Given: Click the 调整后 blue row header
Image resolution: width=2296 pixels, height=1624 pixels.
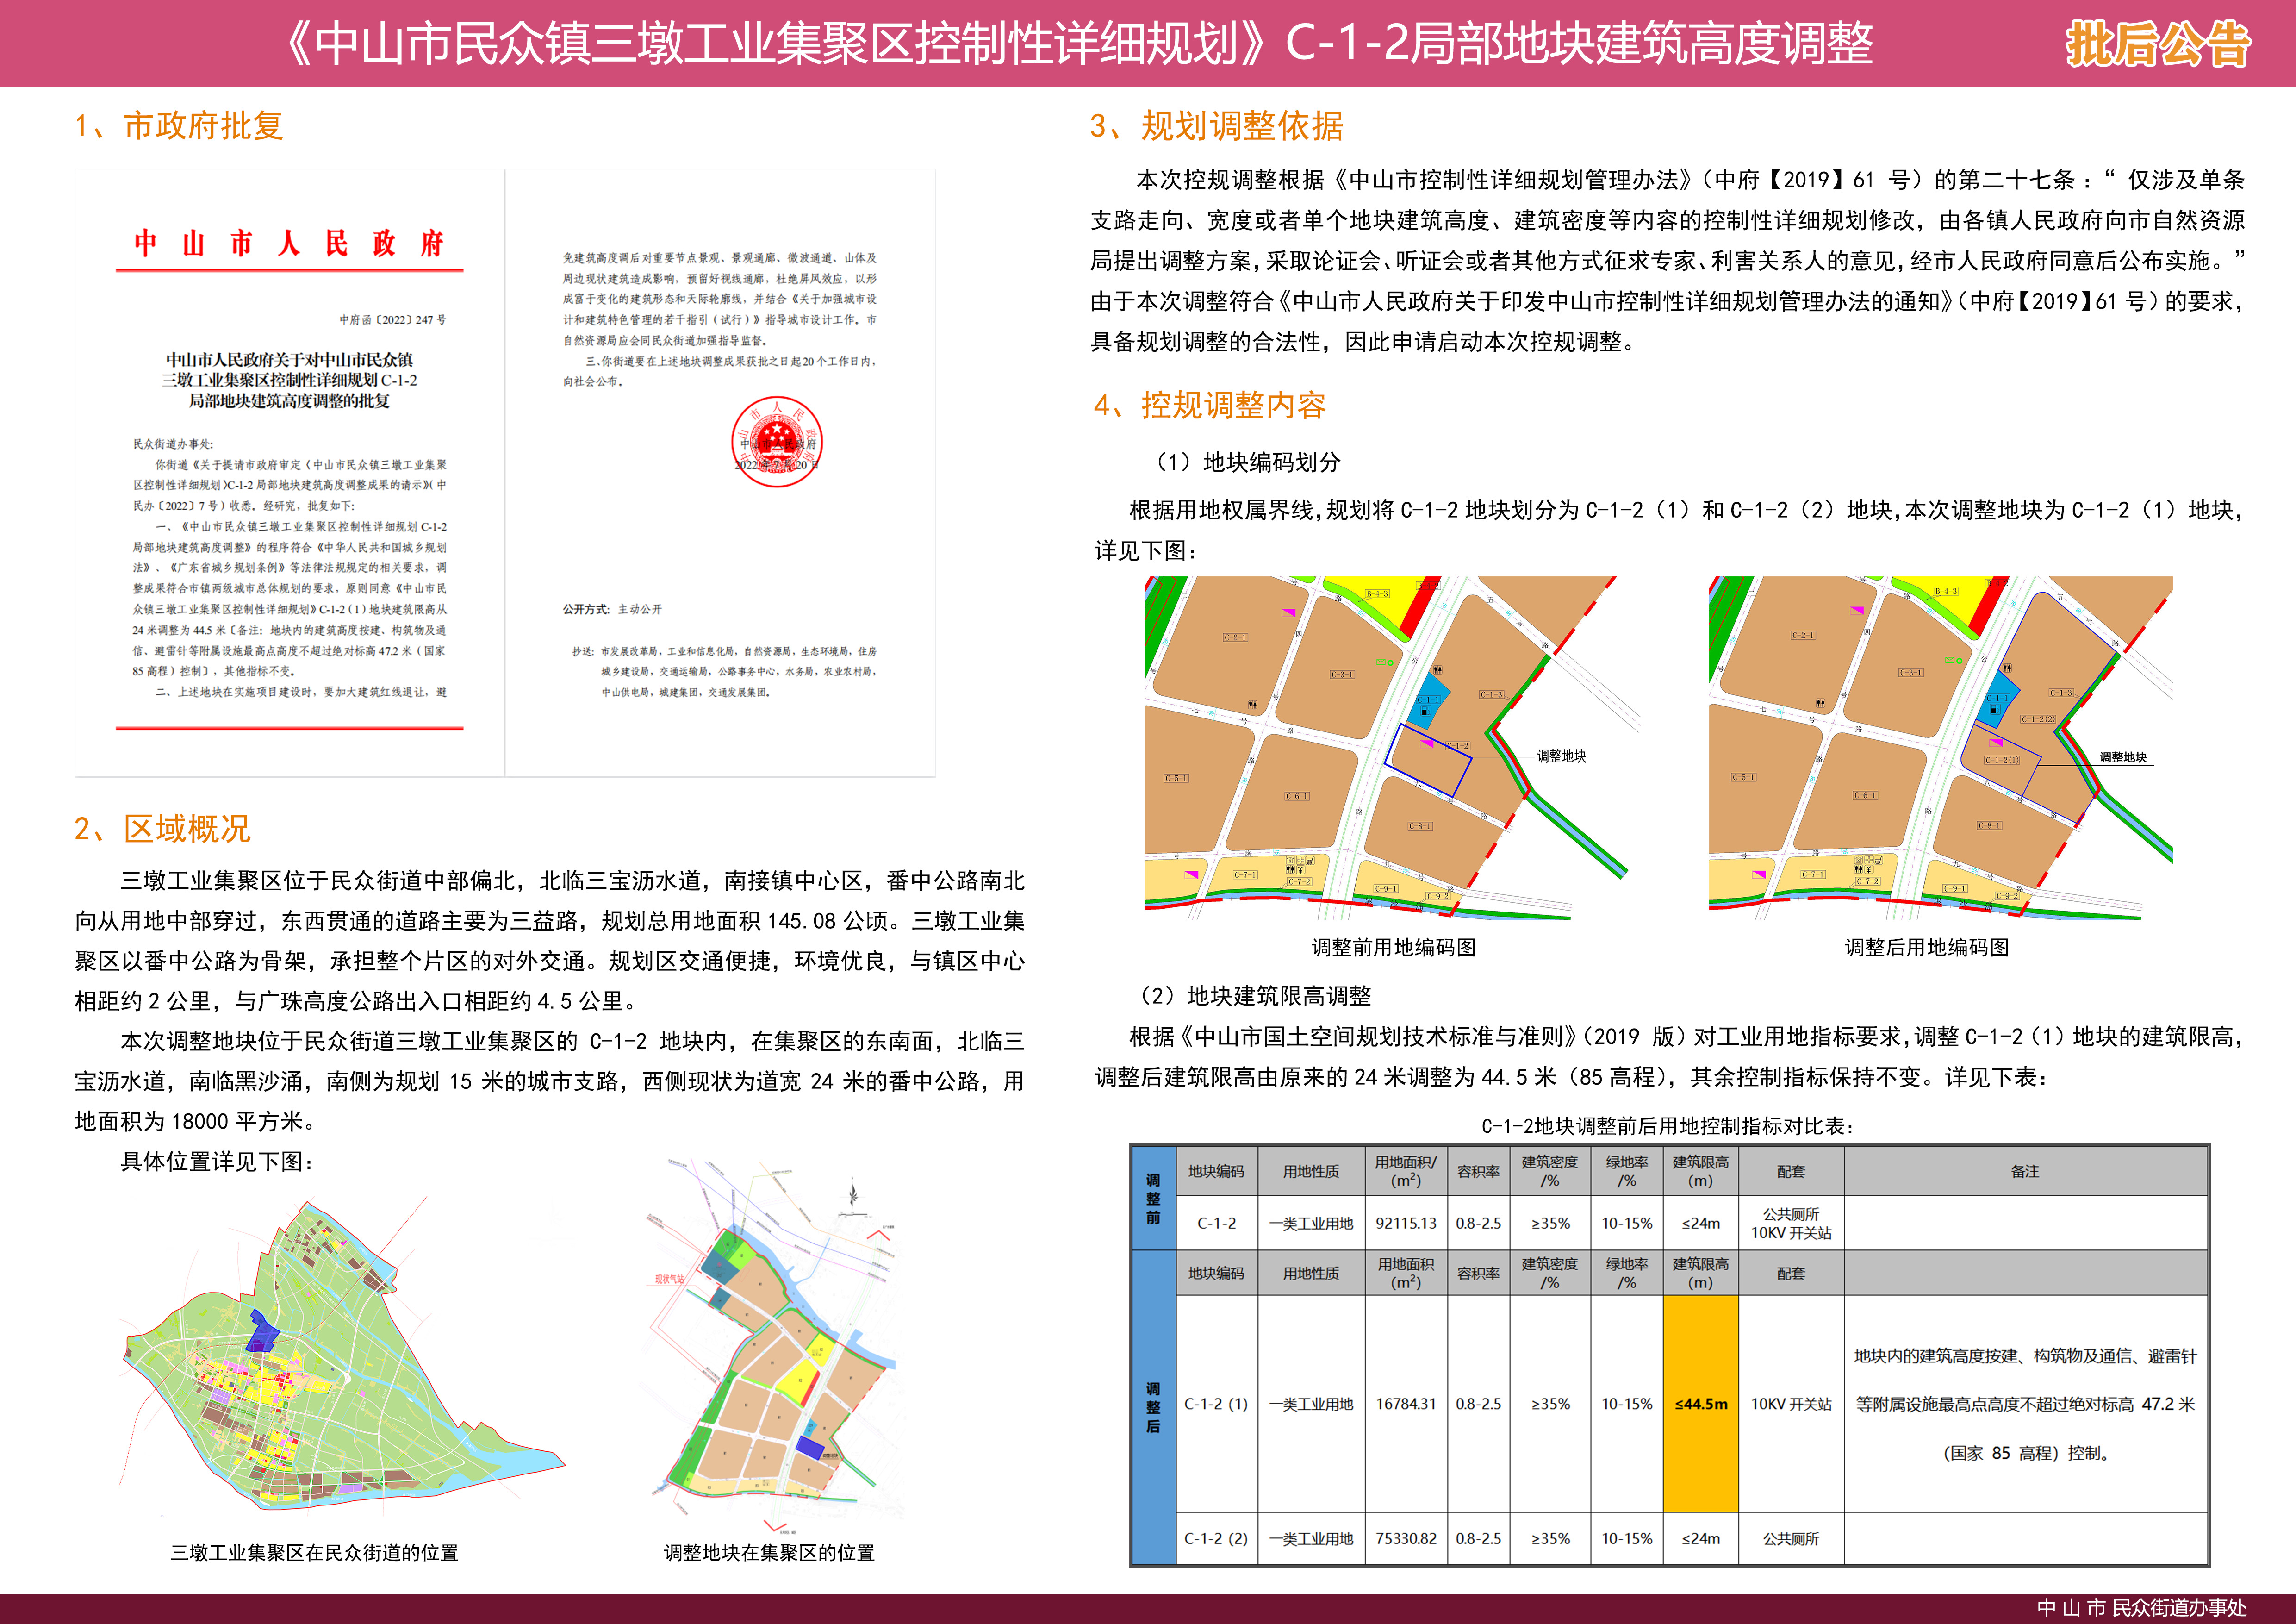Looking at the screenshot, I should [x=1153, y=1407].
